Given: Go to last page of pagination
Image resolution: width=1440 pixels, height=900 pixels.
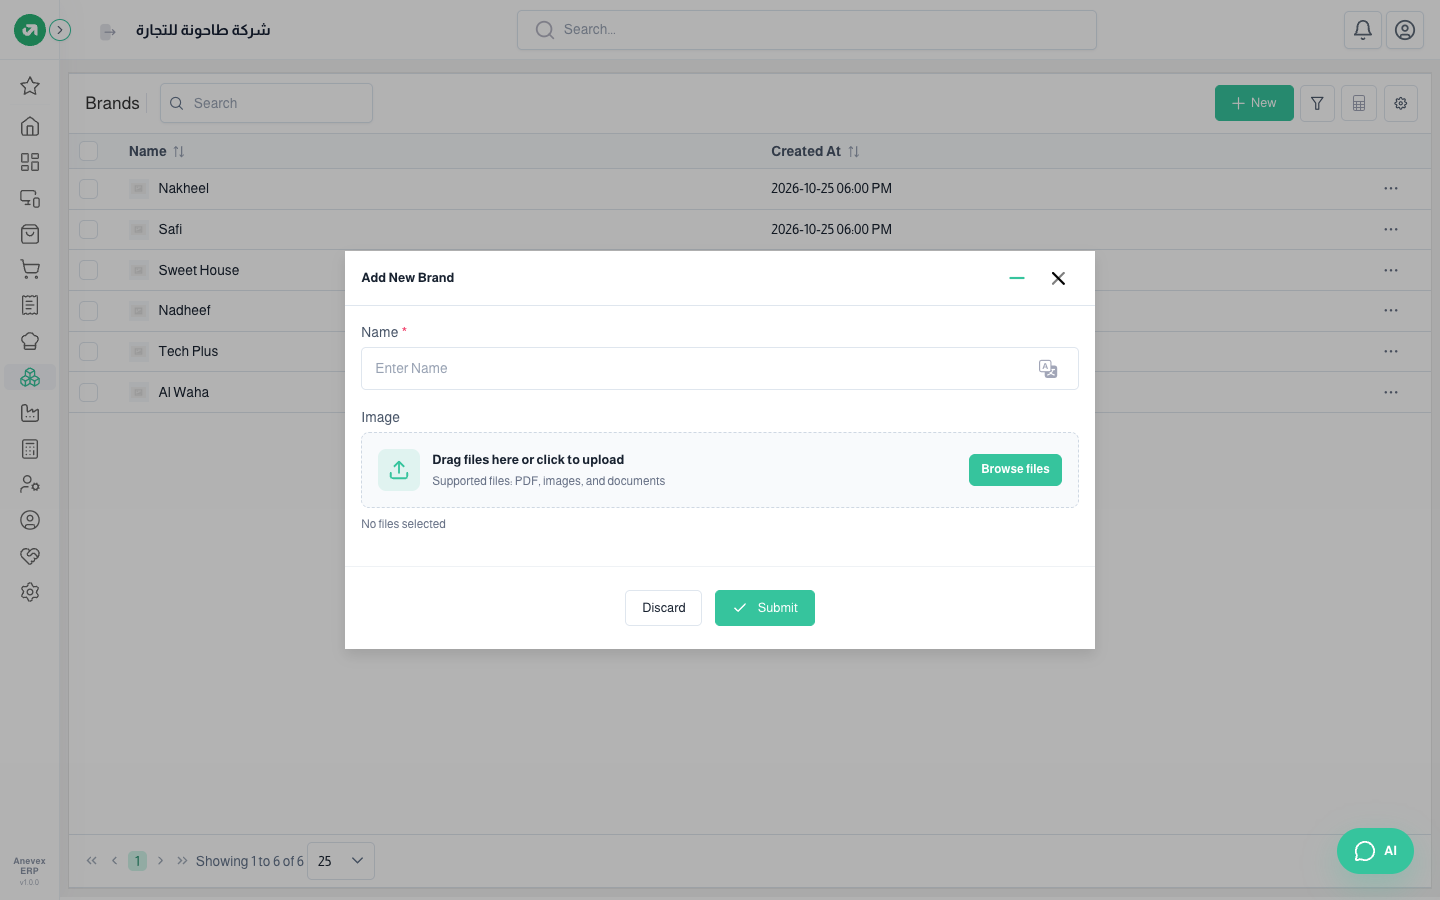Looking at the screenshot, I should (182, 861).
